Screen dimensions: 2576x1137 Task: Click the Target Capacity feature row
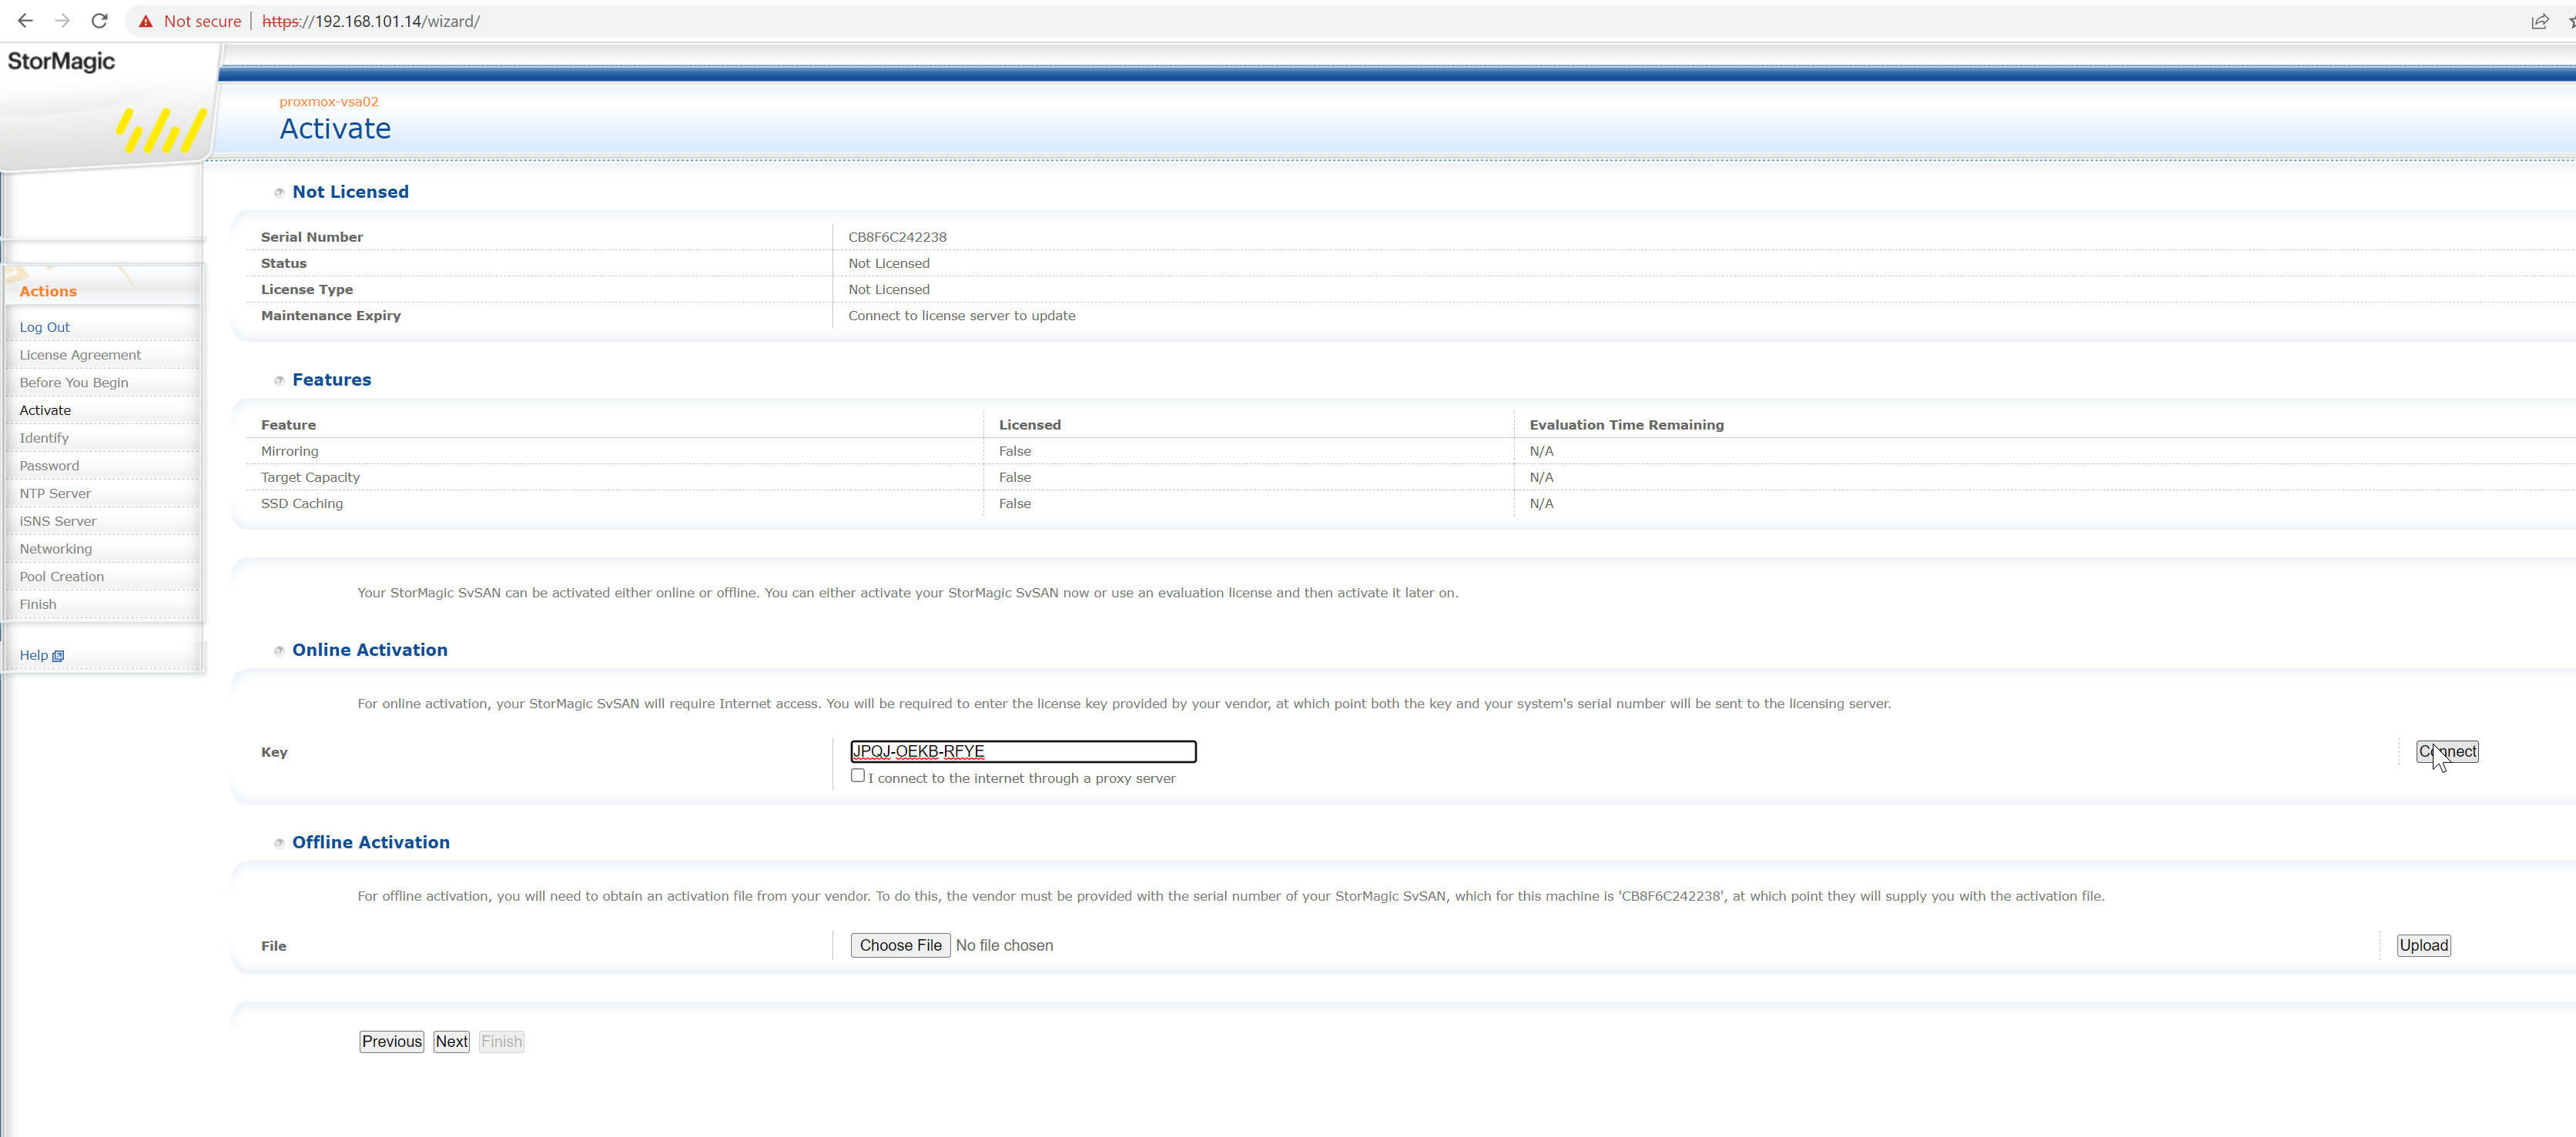[1410, 477]
